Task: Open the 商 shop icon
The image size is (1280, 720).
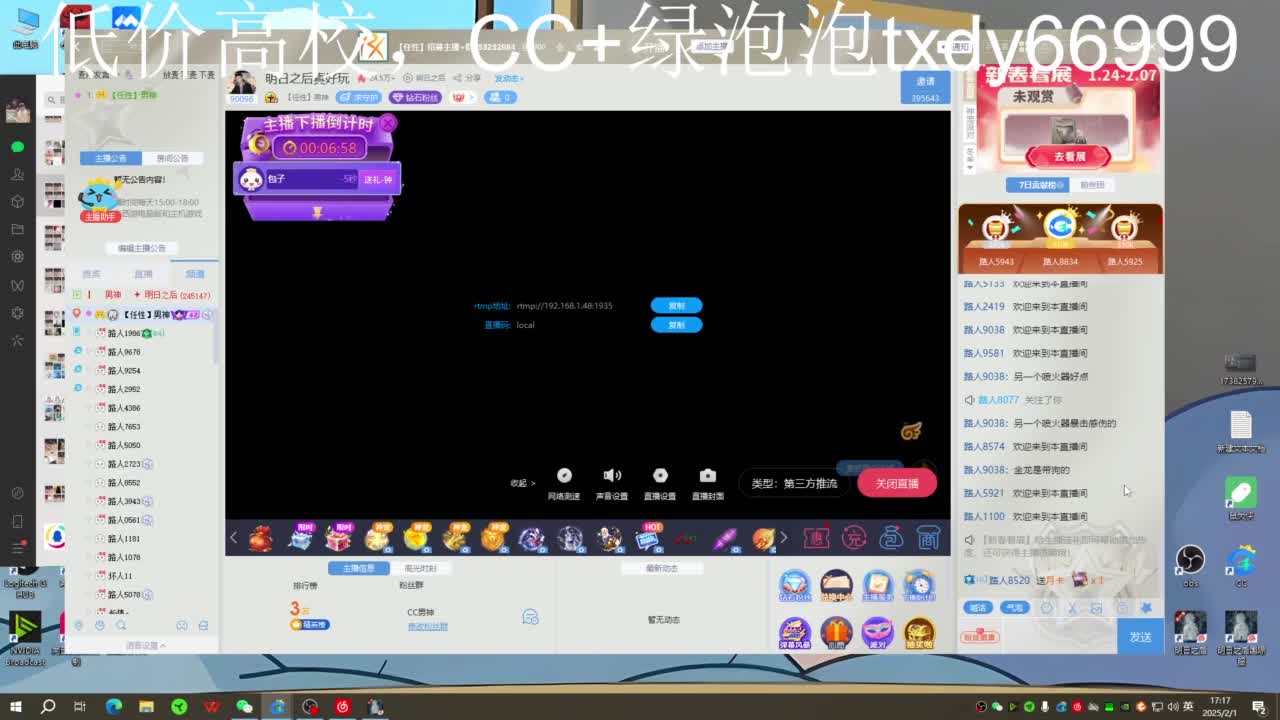Action: [928, 538]
